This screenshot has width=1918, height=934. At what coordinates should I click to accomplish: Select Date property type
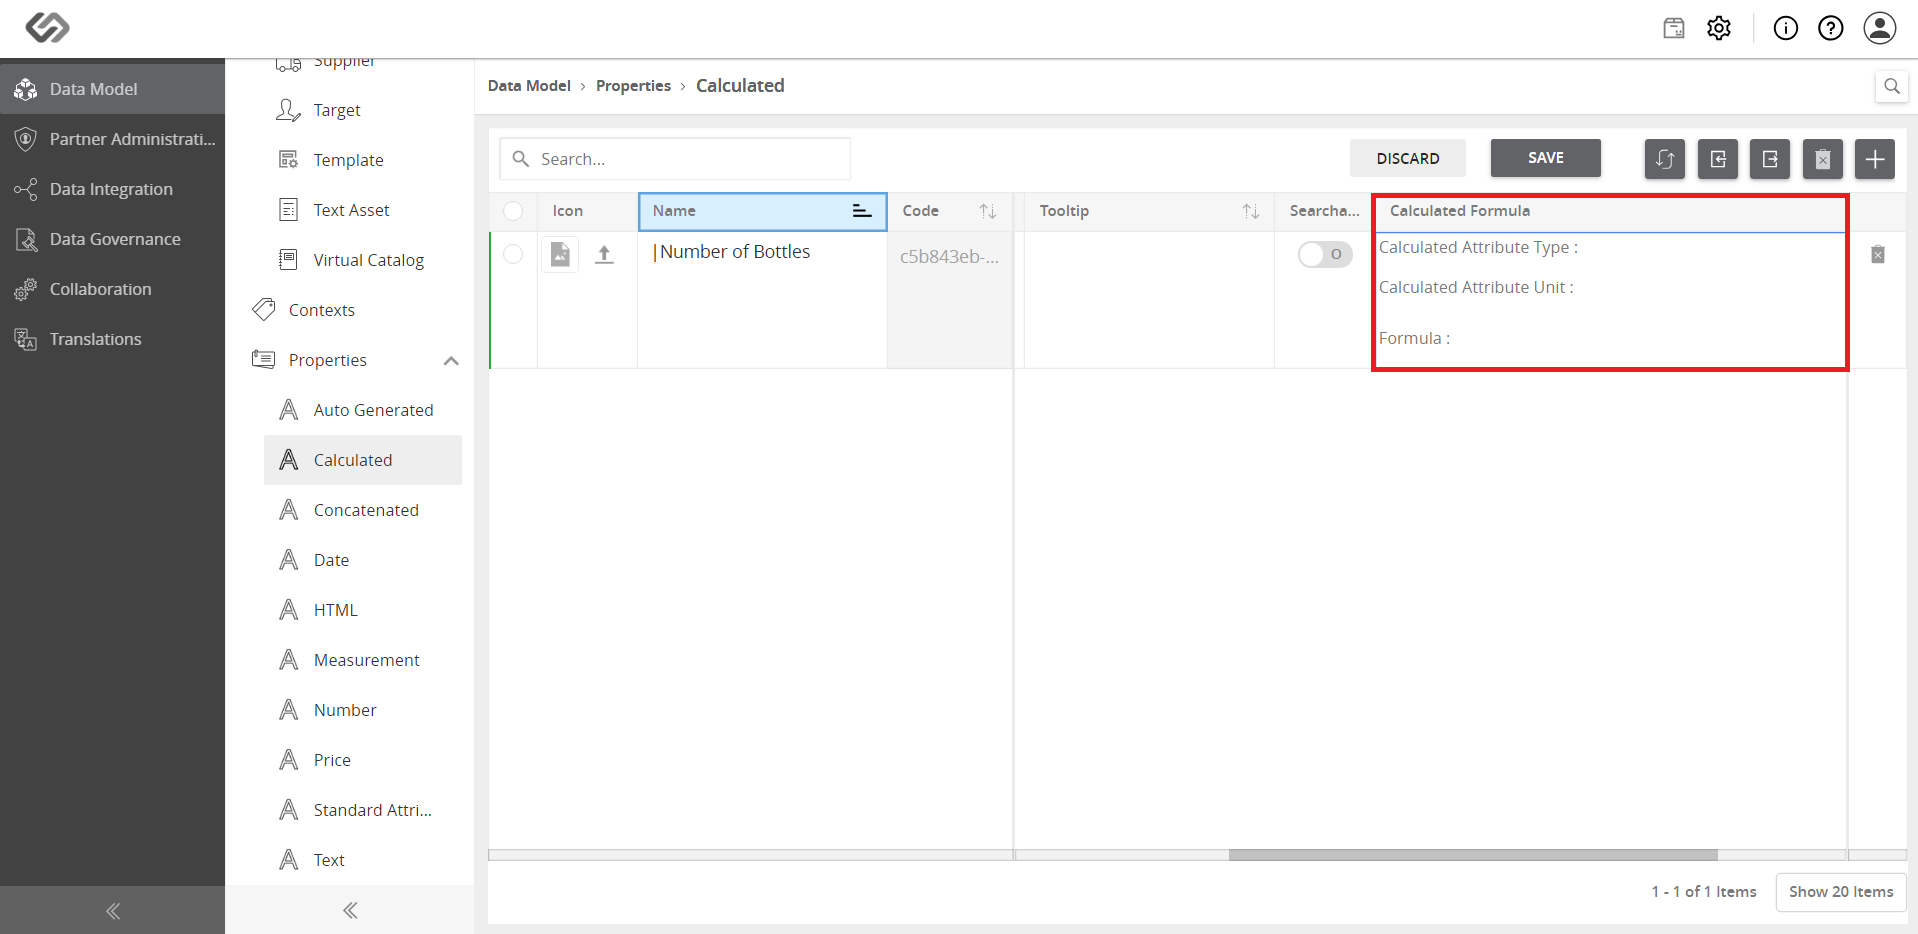tap(363, 560)
